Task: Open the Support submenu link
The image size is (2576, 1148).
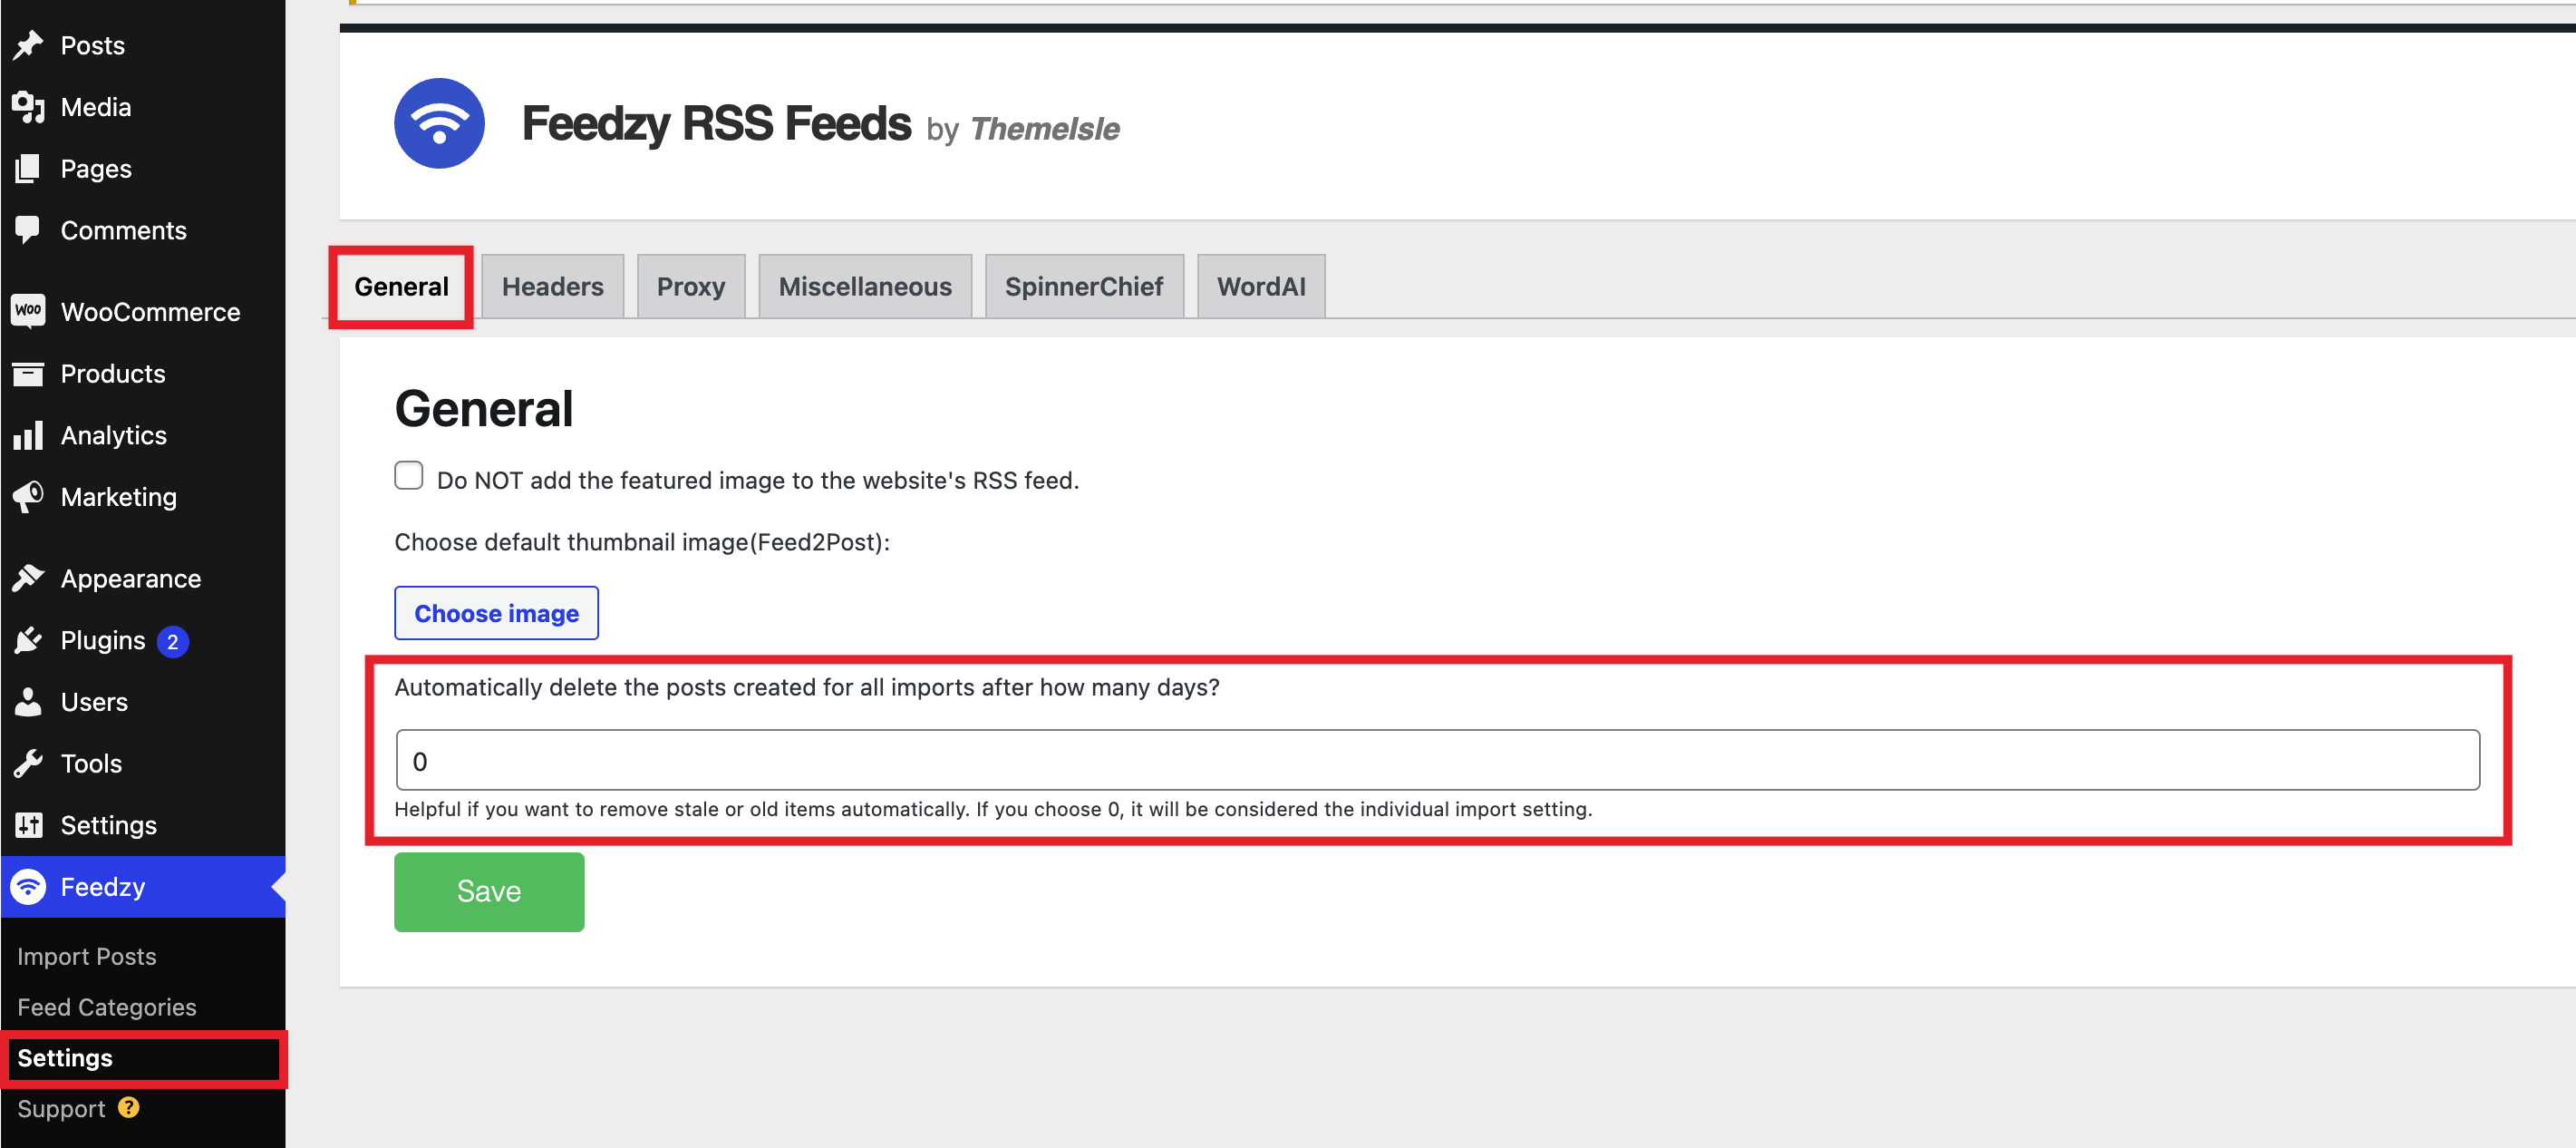Action: [x=60, y=1108]
